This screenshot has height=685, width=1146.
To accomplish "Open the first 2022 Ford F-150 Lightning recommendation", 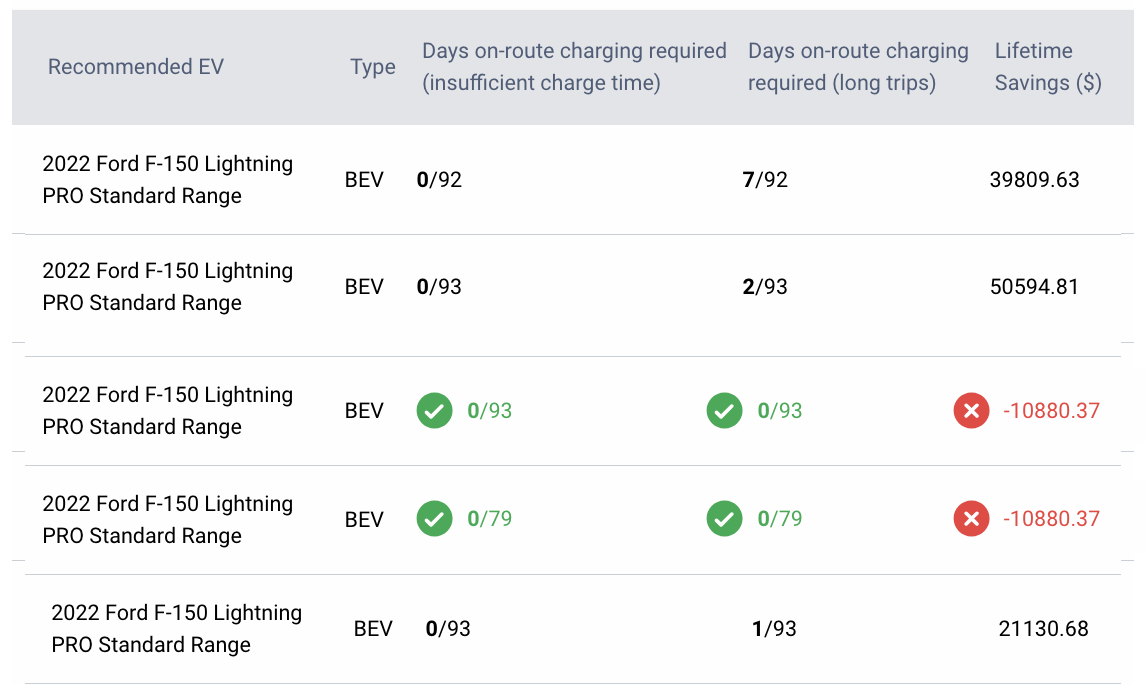I will (x=167, y=179).
